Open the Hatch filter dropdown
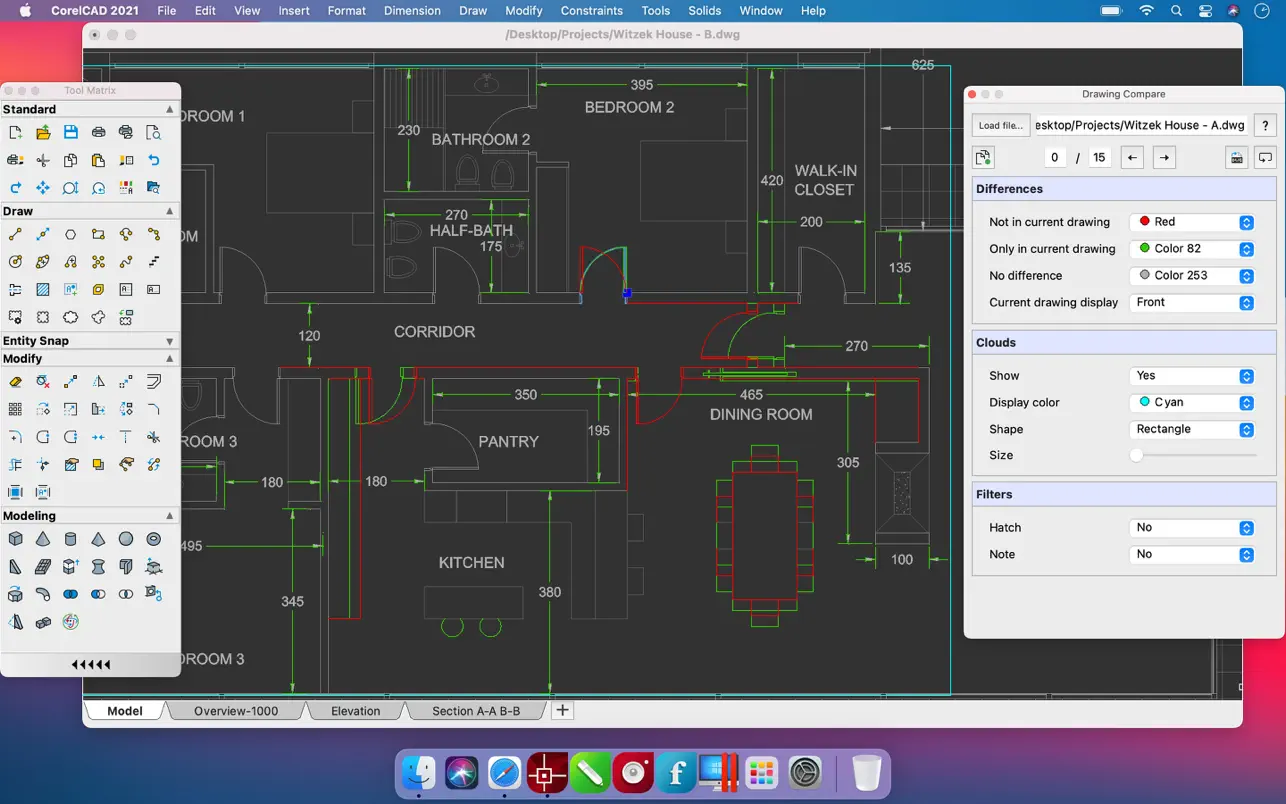This screenshot has height=804, width=1286. (1191, 528)
